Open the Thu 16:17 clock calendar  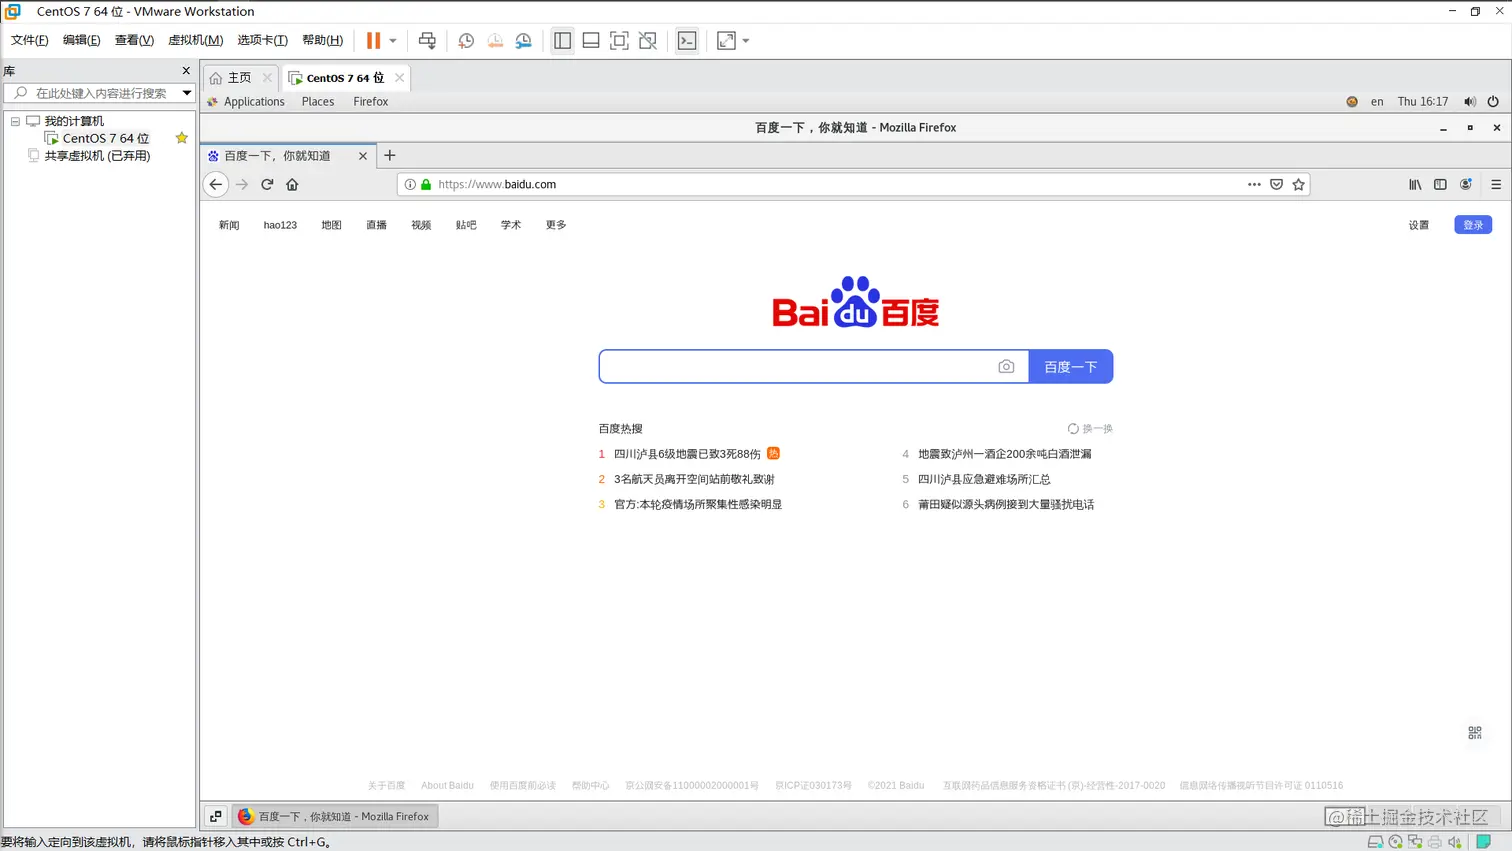(1423, 102)
